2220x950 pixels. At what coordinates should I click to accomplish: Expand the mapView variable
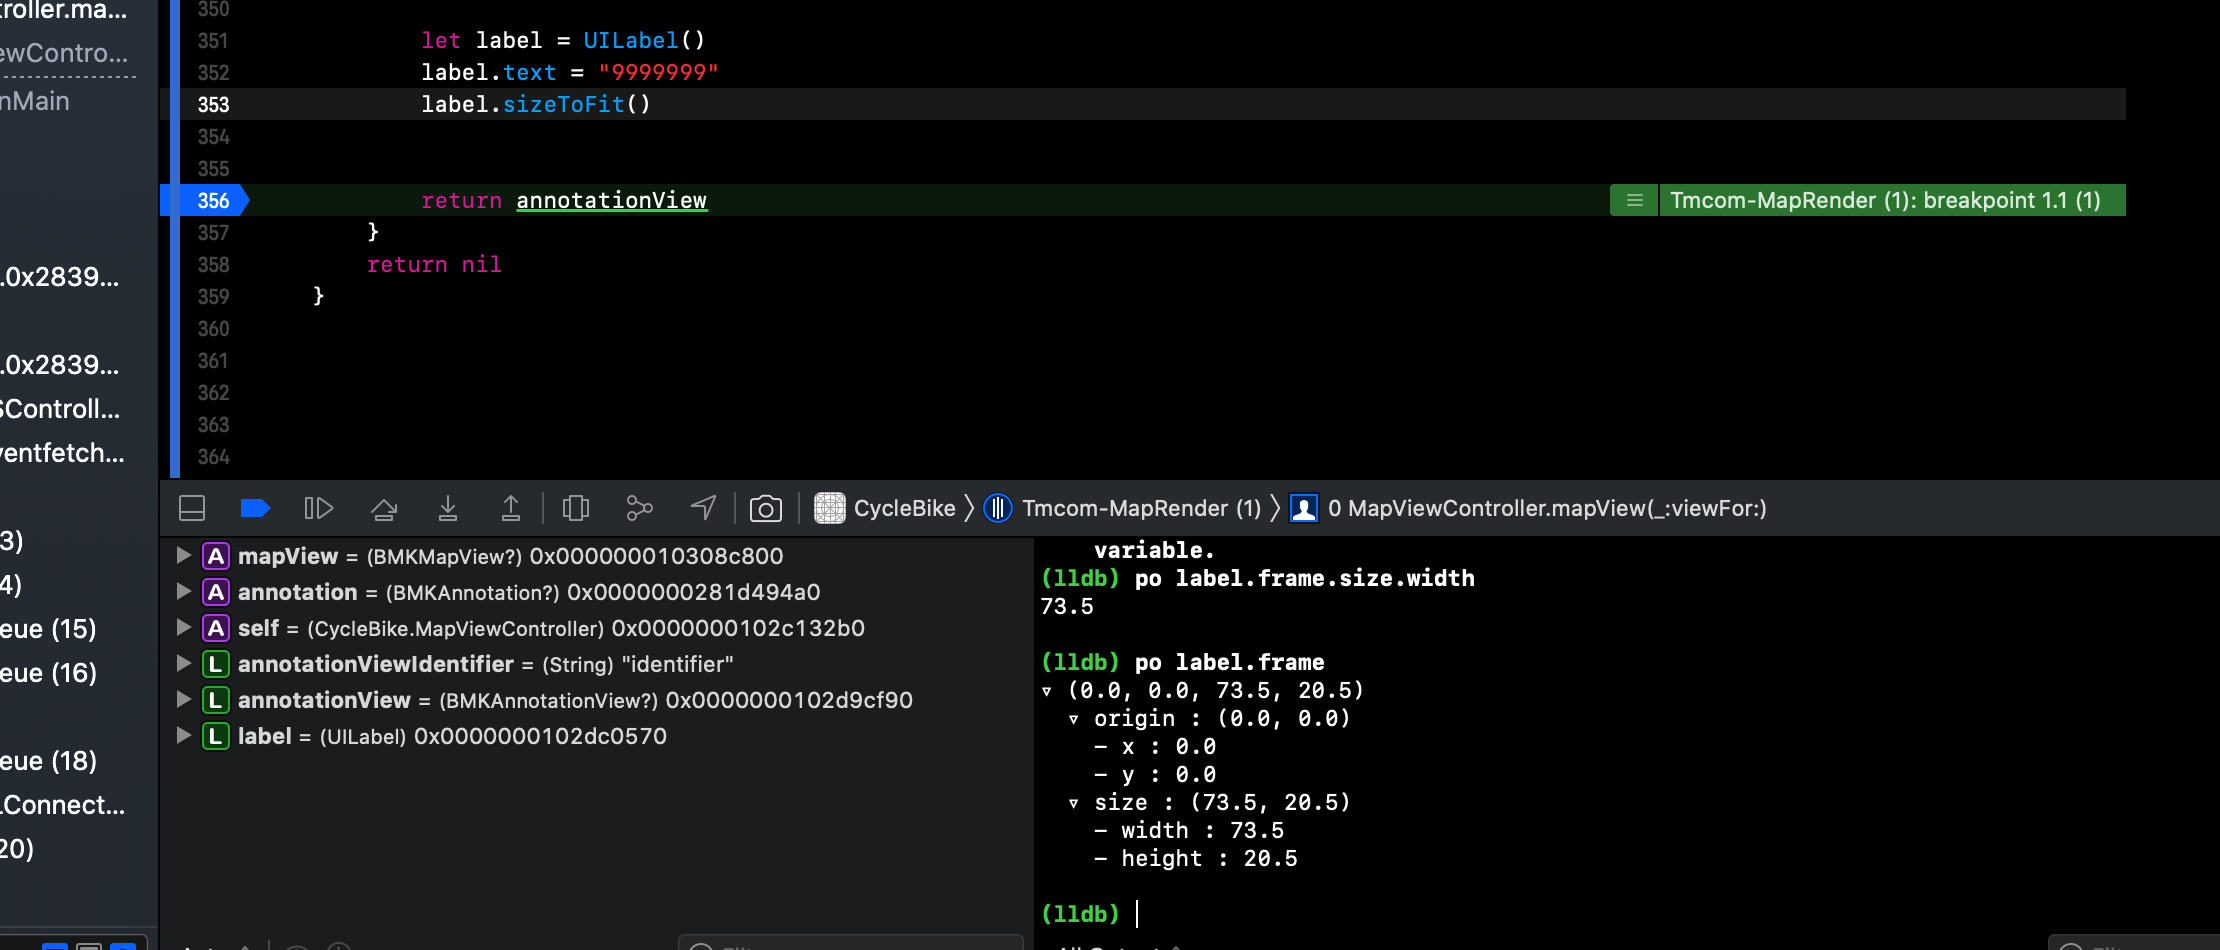pyautogui.click(x=183, y=556)
